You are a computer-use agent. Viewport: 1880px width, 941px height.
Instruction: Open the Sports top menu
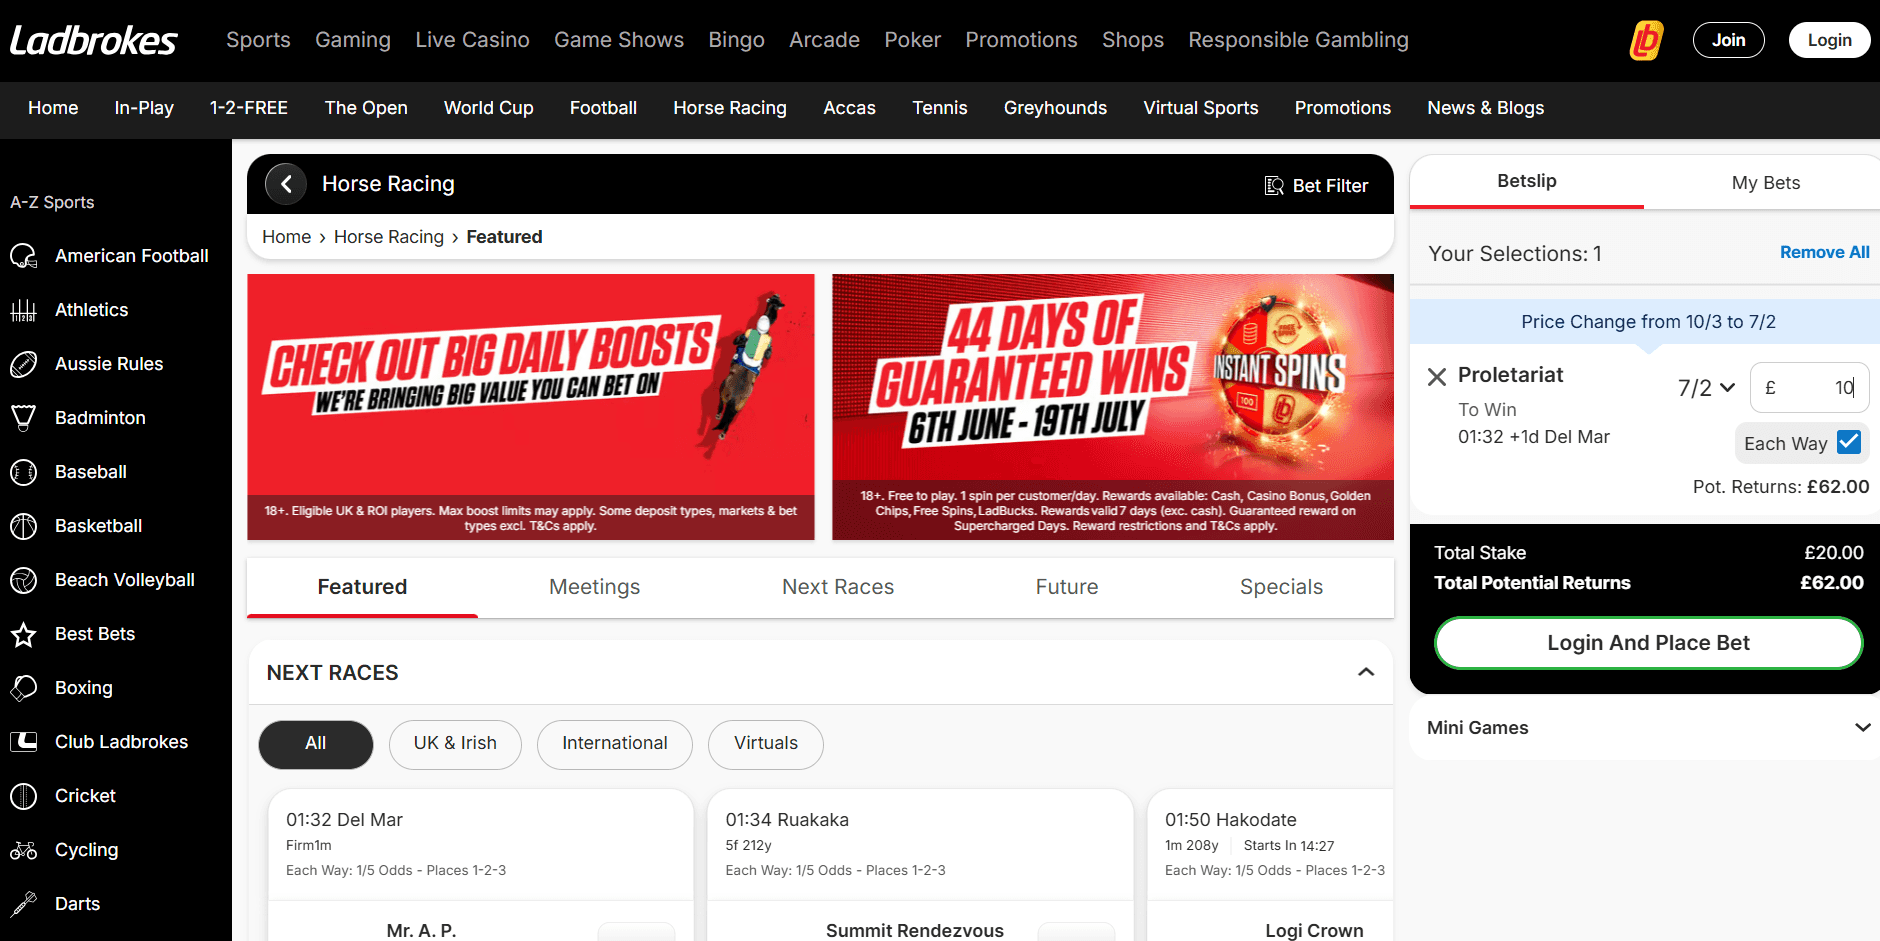click(x=258, y=40)
